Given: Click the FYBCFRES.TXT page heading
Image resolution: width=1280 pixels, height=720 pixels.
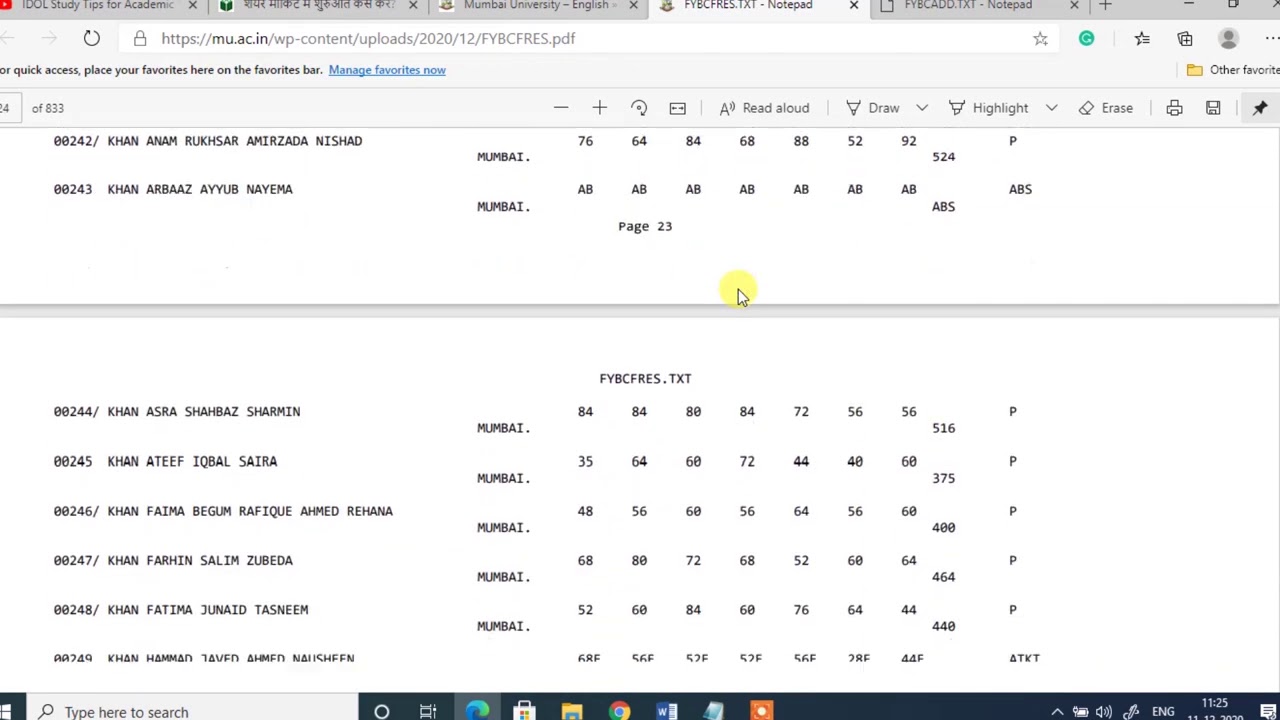Looking at the screenshot, I should pos(645,379).
